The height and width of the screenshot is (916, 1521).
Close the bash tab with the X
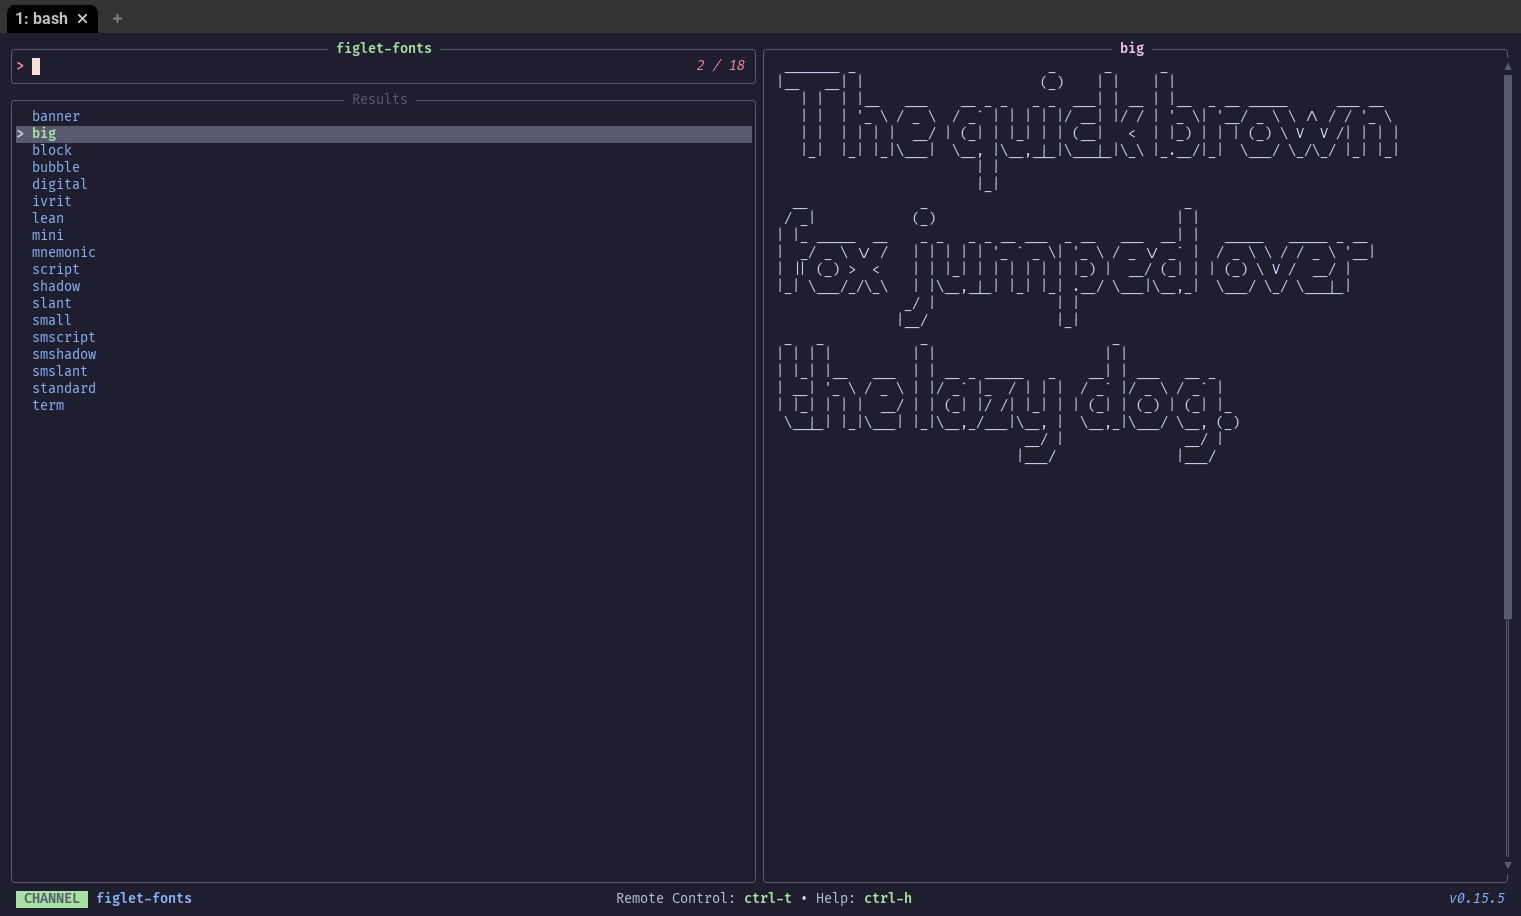point(83,19)
